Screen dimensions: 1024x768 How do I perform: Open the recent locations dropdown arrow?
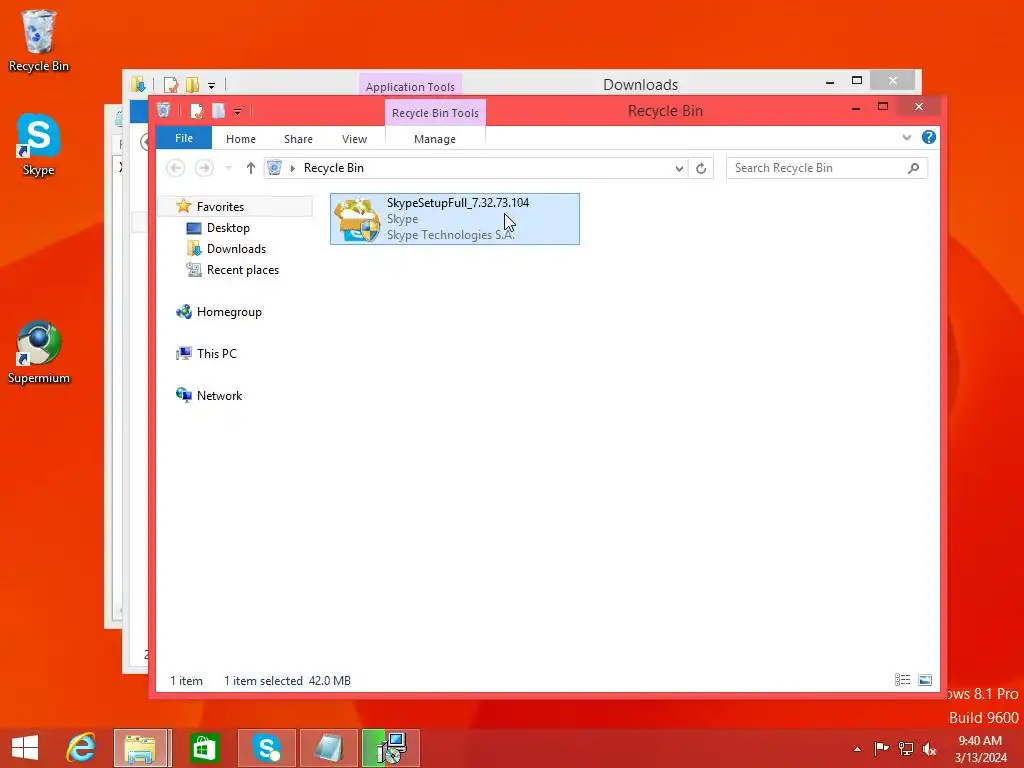228,168
